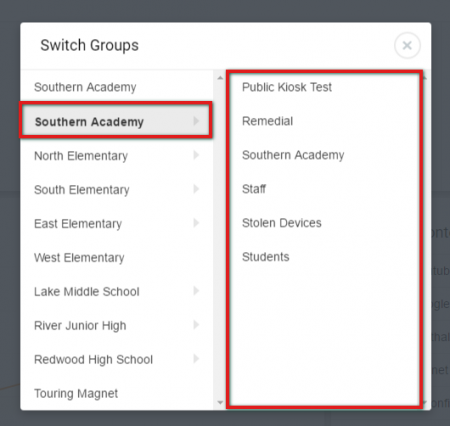
Task: Expand North Elementary subgroup arrow
Action: coord(196,155)
